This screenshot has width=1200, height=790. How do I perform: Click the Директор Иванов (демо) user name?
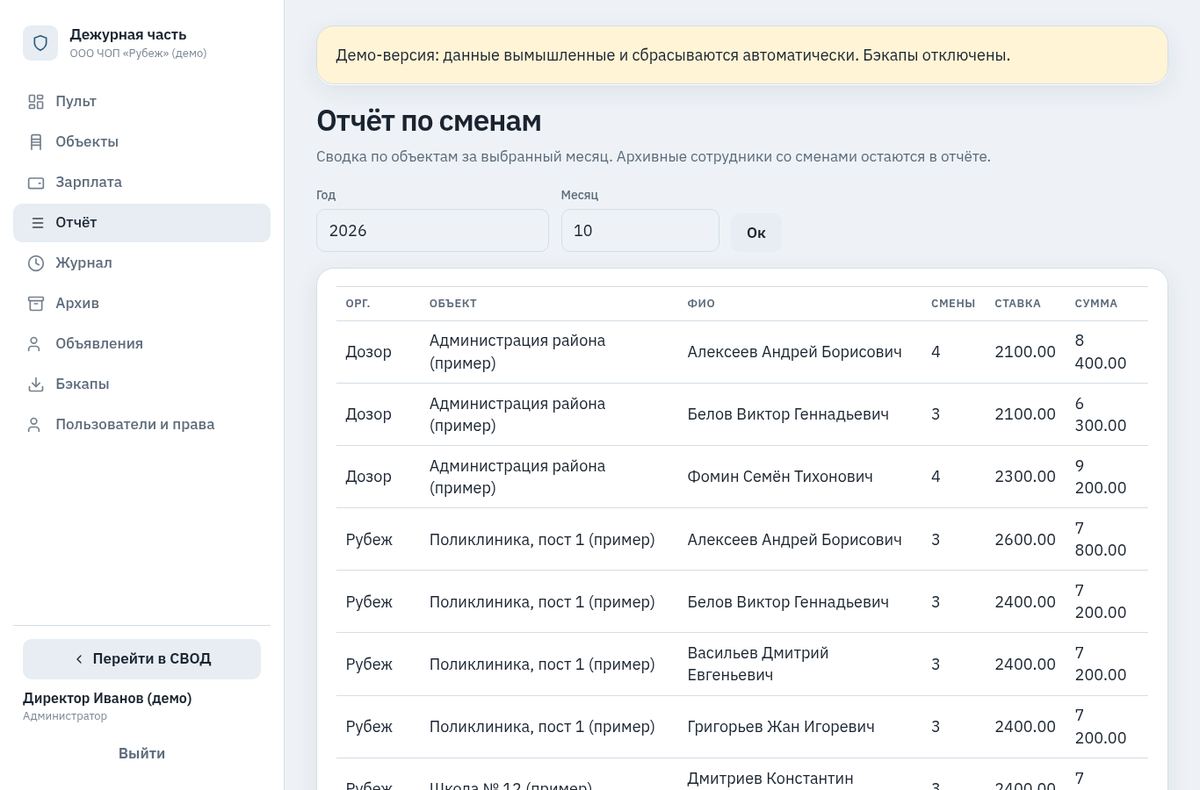point(107,699)
